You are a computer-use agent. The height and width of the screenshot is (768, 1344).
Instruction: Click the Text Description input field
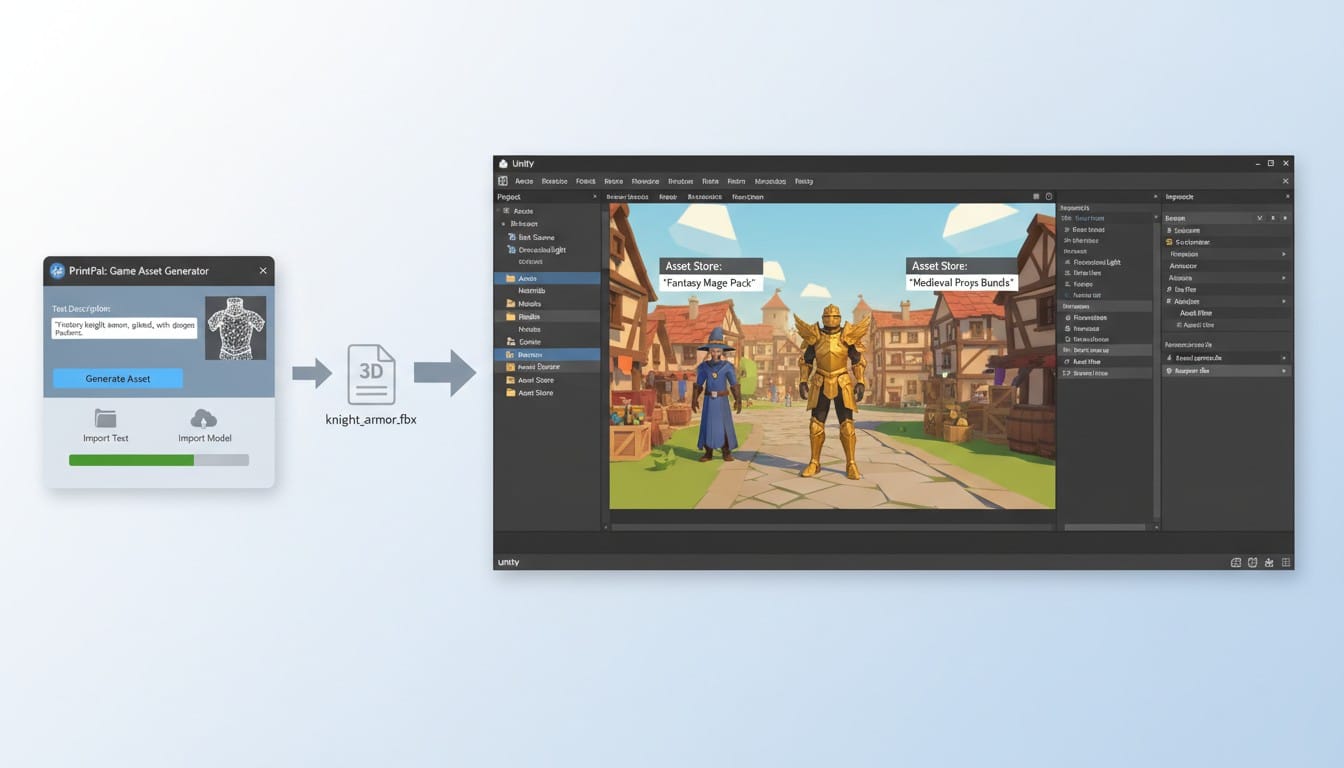[x=124, y=328]
